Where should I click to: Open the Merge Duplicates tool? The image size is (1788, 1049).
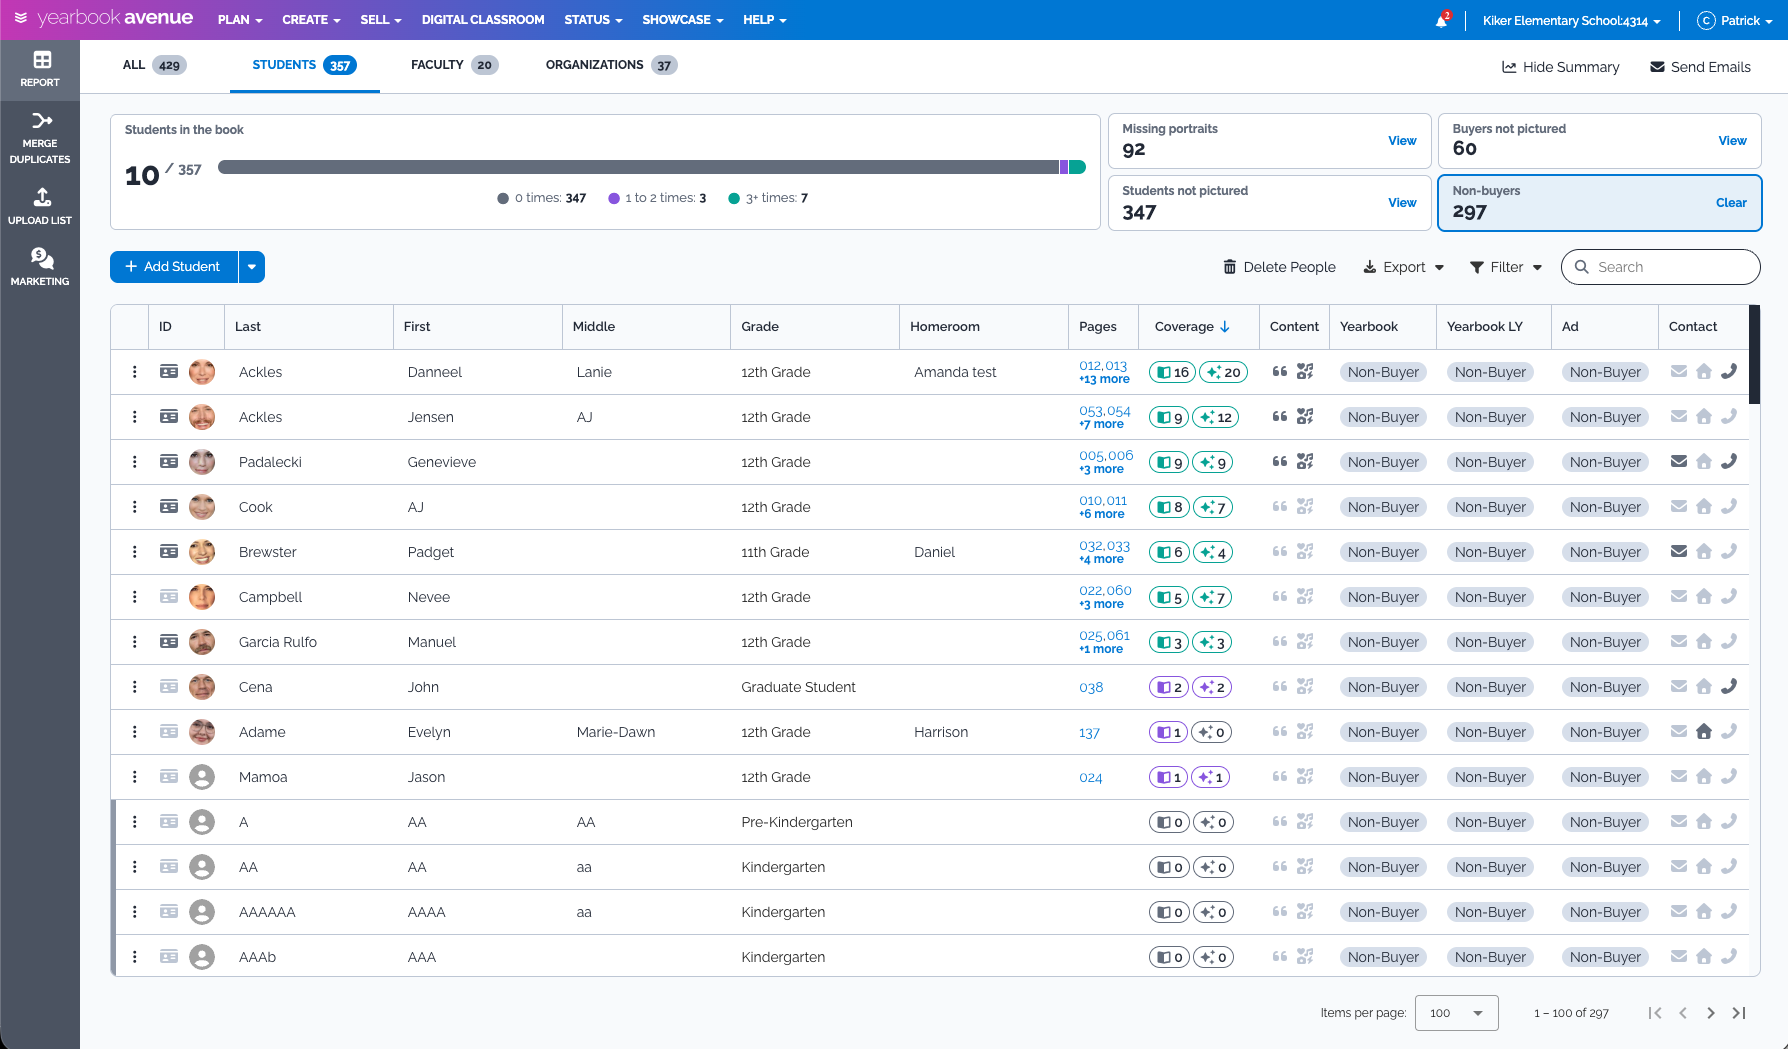[x=40, y=137]
